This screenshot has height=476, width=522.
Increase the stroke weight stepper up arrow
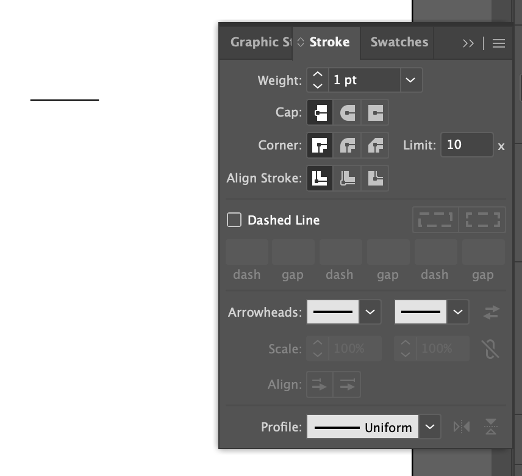pyautogui.click(x=318, y=74)
